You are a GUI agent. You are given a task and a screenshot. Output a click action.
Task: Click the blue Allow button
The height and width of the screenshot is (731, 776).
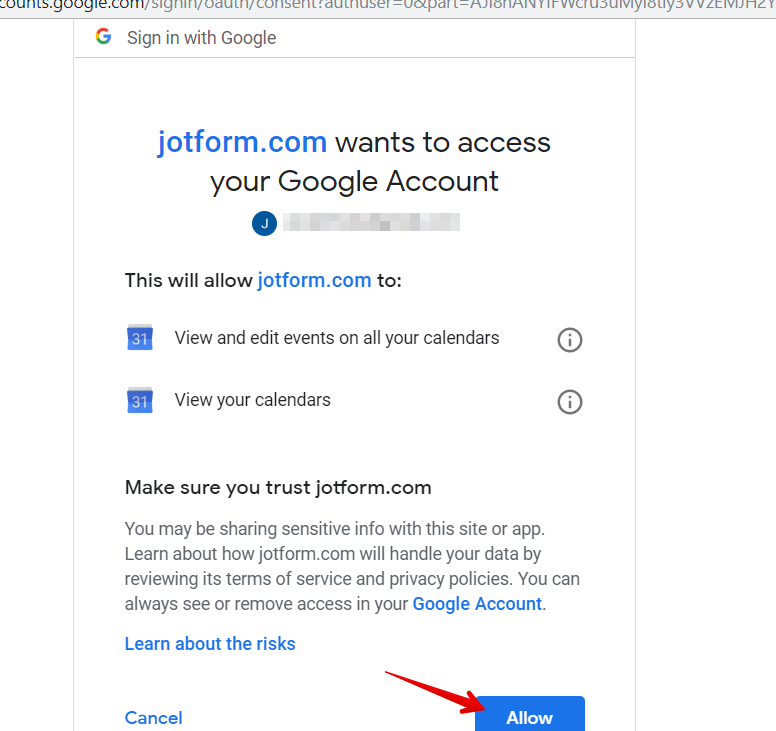[530, 714]
